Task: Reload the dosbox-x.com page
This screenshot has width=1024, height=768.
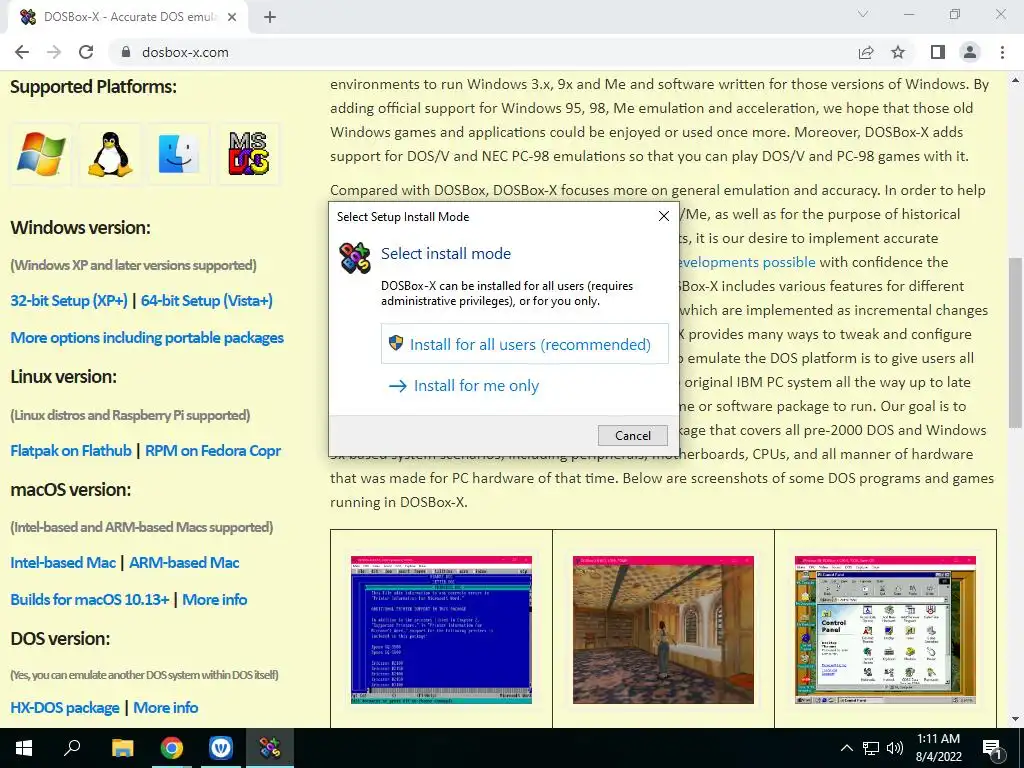Action: click(x=86, y=52)
